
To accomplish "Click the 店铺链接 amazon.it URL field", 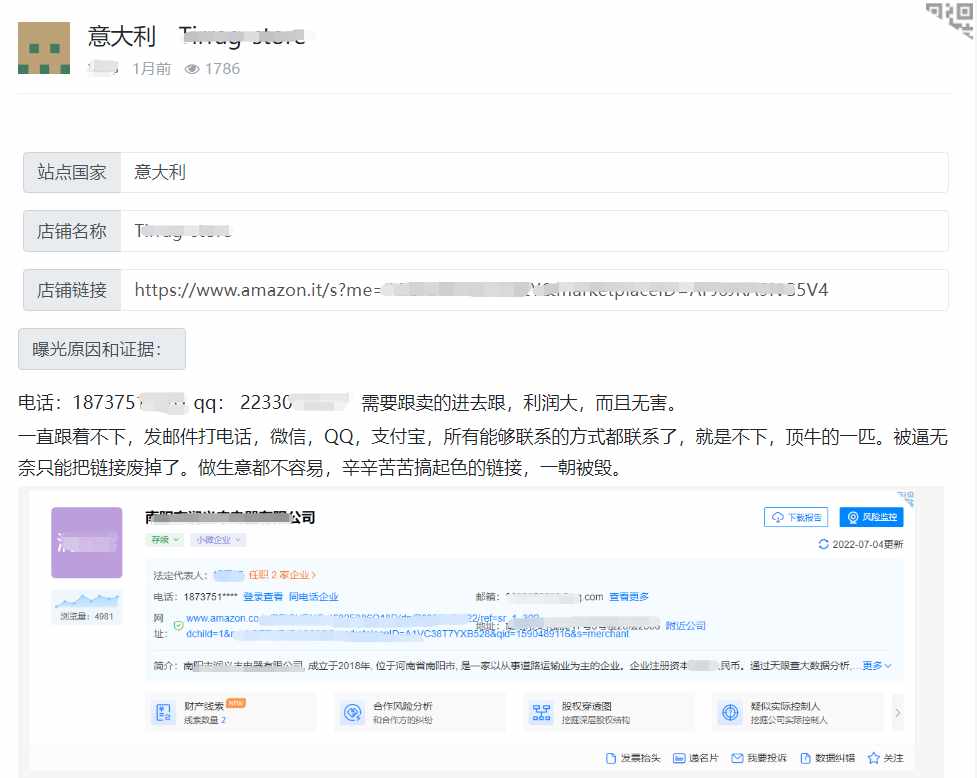I will point(534,290).
